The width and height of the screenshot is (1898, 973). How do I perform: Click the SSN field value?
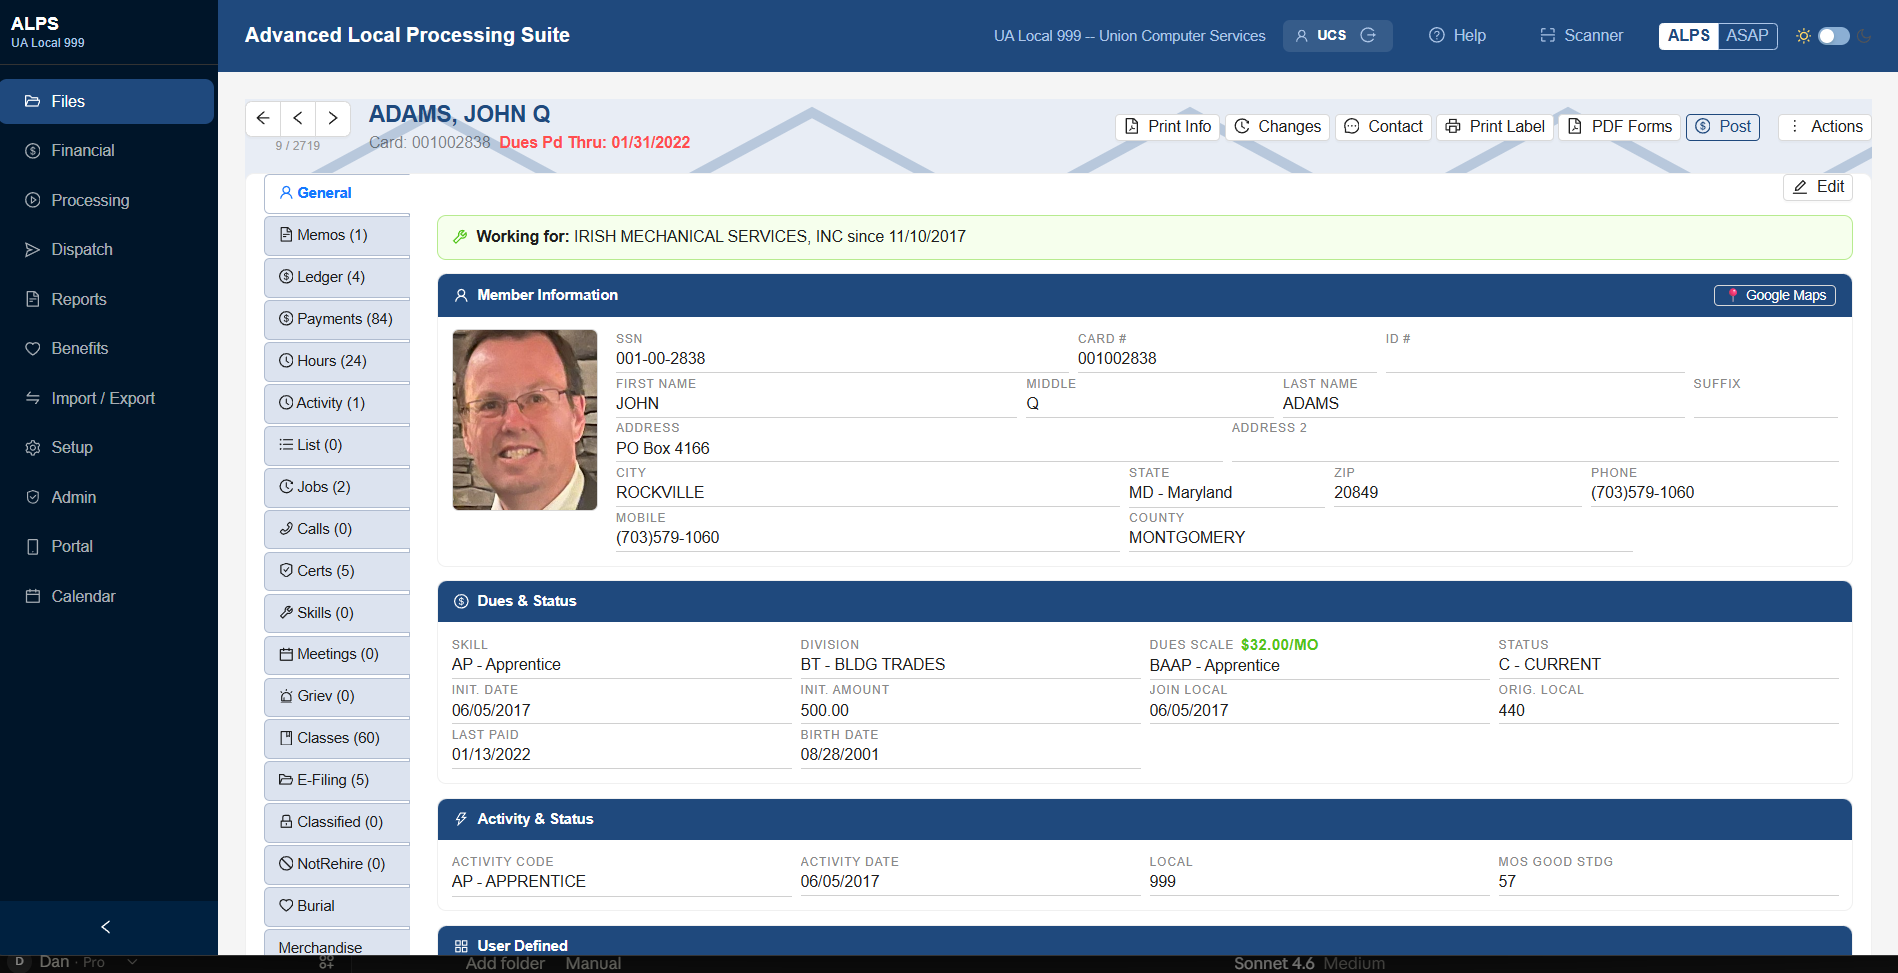pyautogui.click(x=660, y=359)
